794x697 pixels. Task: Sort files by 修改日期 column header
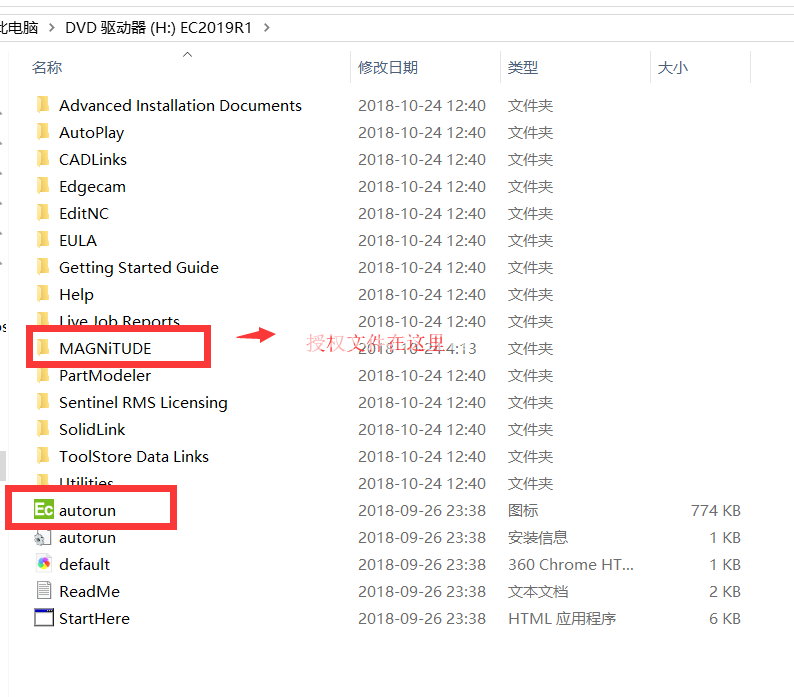coord(388,67)
